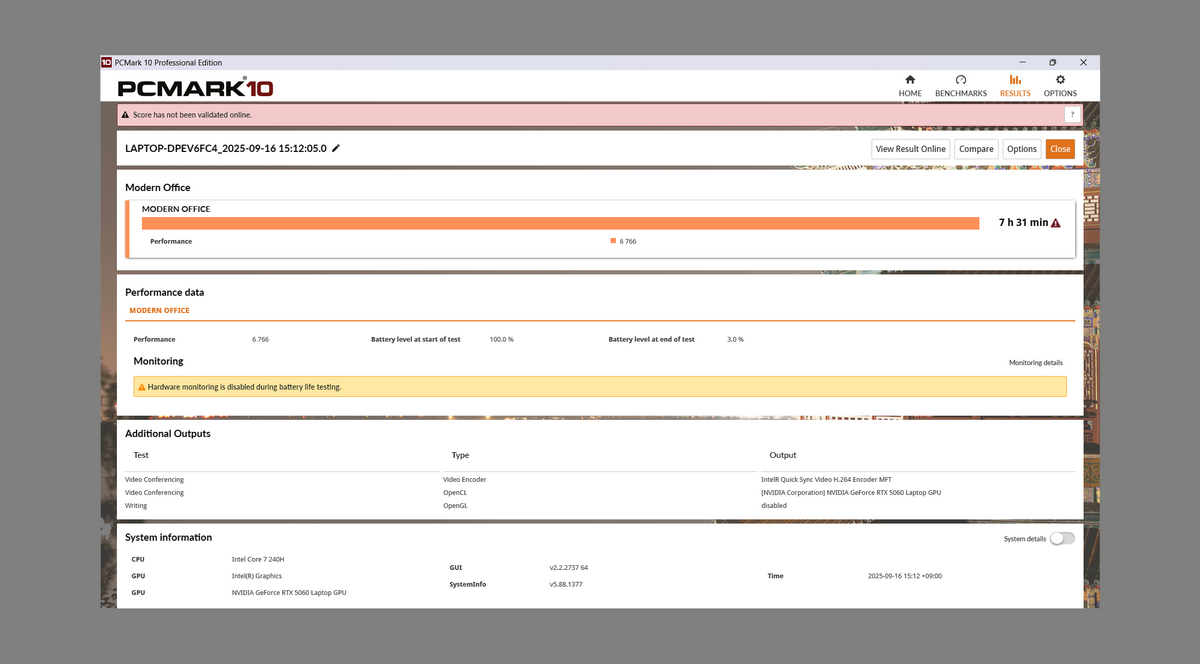
Task: Open the OPTIONS gear section
Action: pos(1060,85)
